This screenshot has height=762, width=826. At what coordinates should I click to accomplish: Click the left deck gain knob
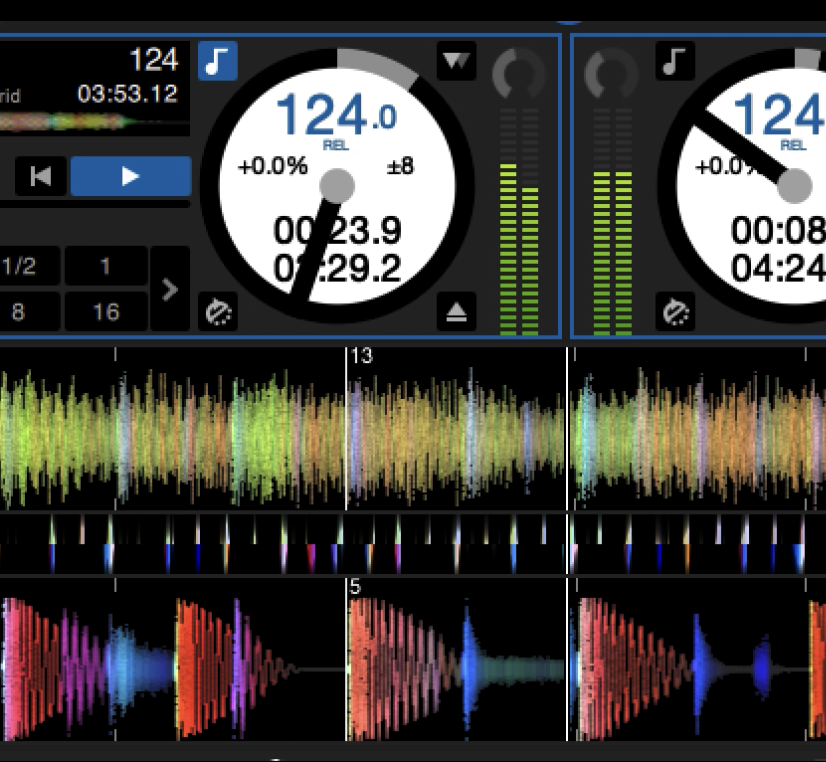click(518, 74)
